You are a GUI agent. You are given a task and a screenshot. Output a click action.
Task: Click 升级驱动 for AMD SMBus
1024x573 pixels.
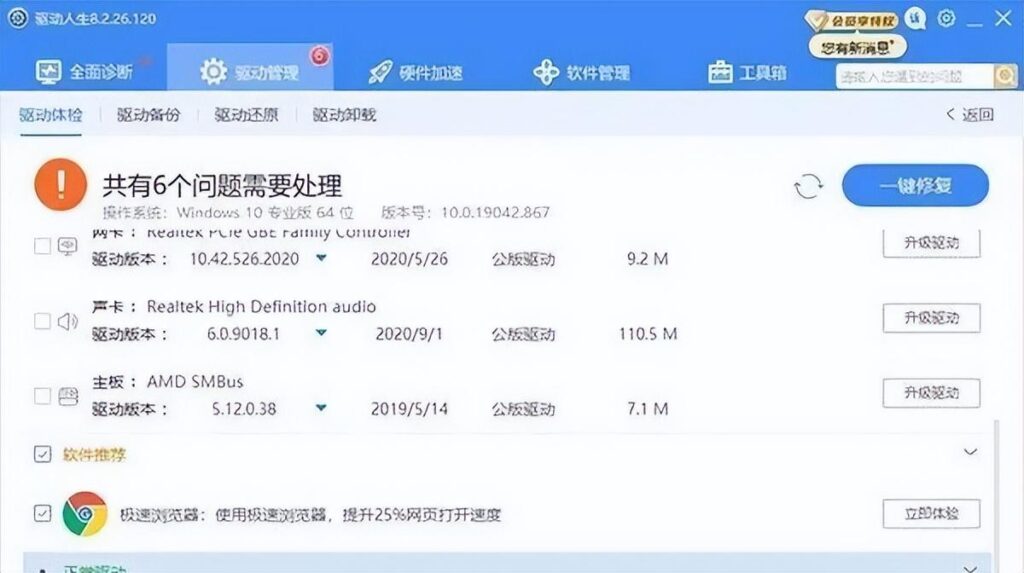tap(931, 393)
